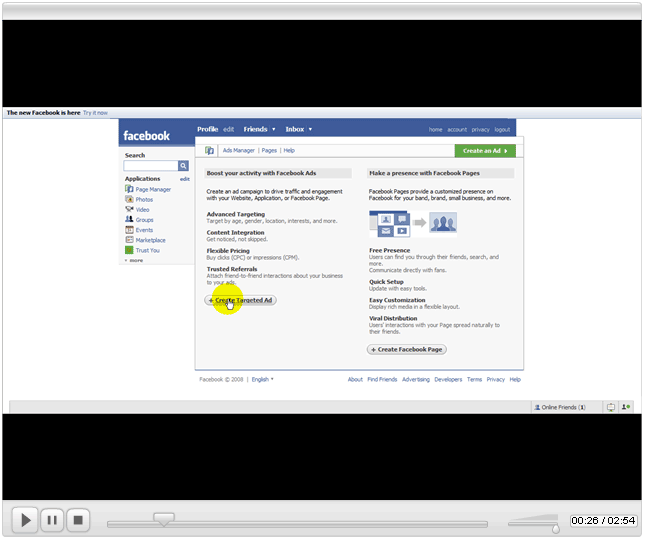Open the About footer link
This screenshot has width=646, height=542.
click(x=357, y=381)
